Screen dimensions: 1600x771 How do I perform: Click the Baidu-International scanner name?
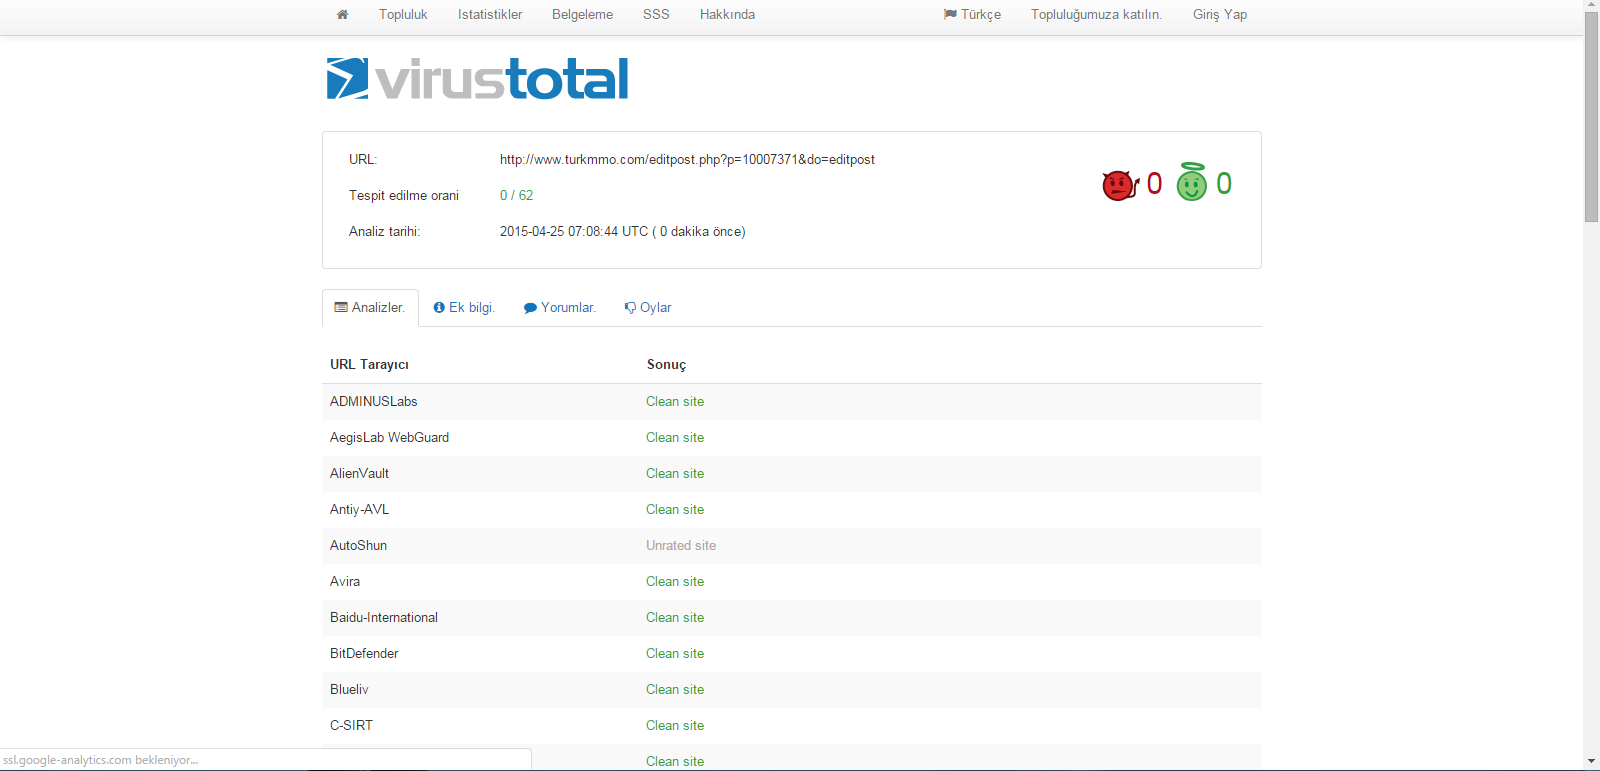(x=384, y=618)
